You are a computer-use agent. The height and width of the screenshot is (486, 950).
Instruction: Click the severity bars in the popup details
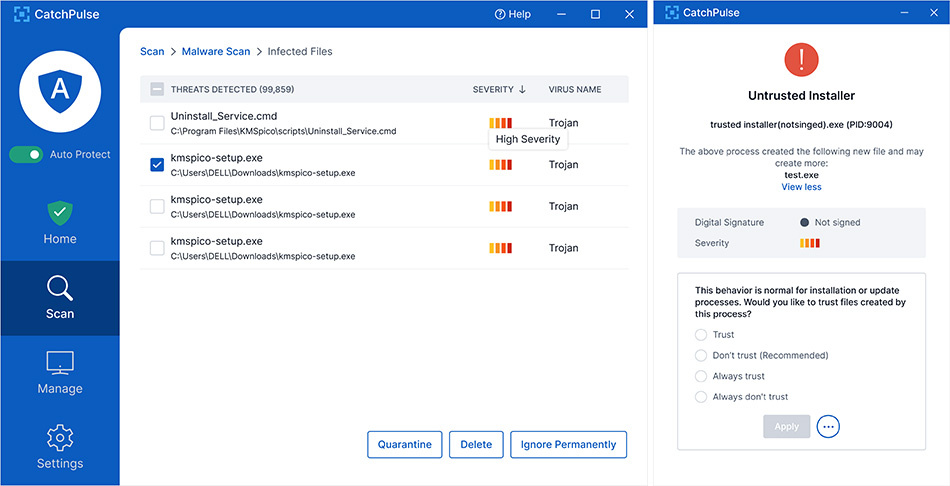(809, 243)
